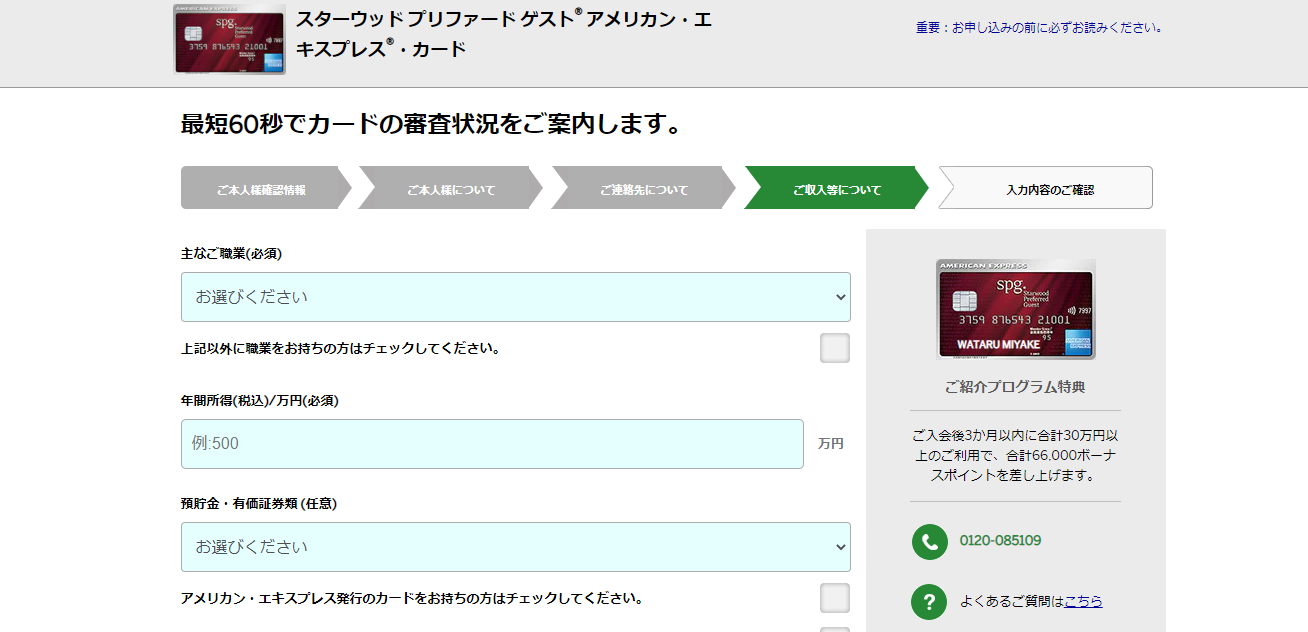Select the ご収入等について step

(837, 188)
